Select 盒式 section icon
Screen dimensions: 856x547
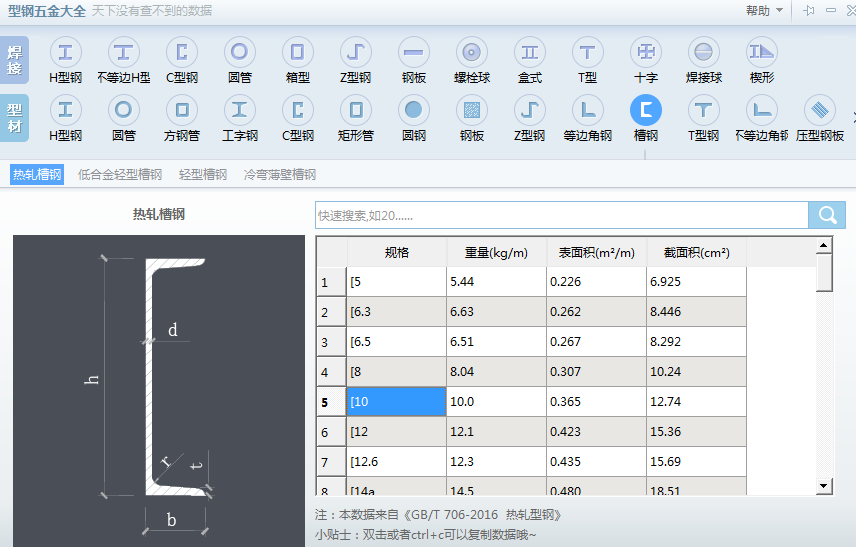tap(530, 52)
